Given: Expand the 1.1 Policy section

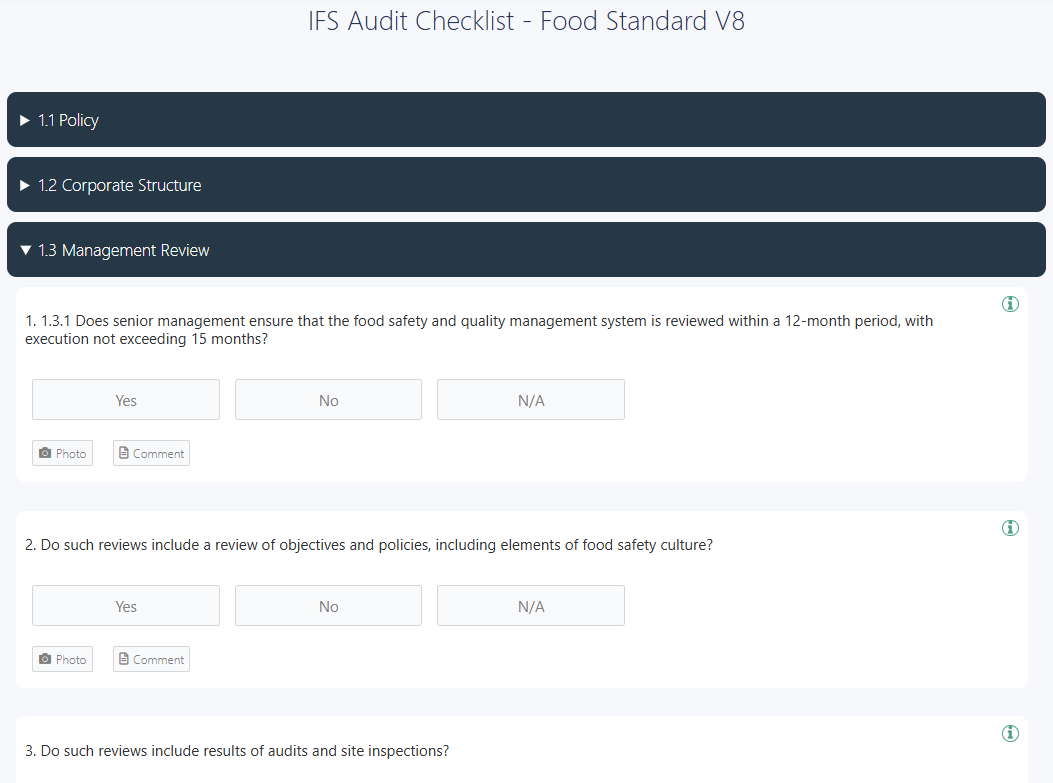Looking at the screenshot, I should (x=526, y=119).
